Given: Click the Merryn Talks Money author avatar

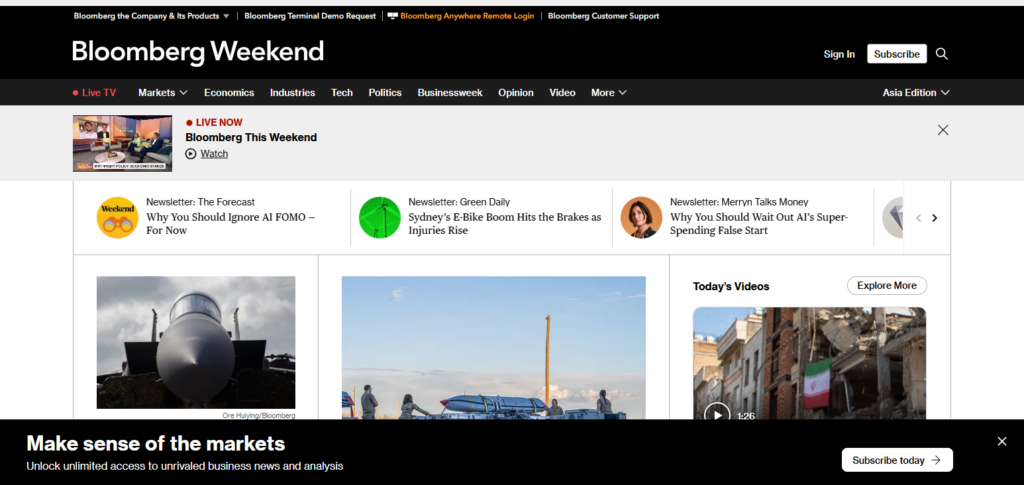Looking at the screenshot, I should click(x=641, y=217).
